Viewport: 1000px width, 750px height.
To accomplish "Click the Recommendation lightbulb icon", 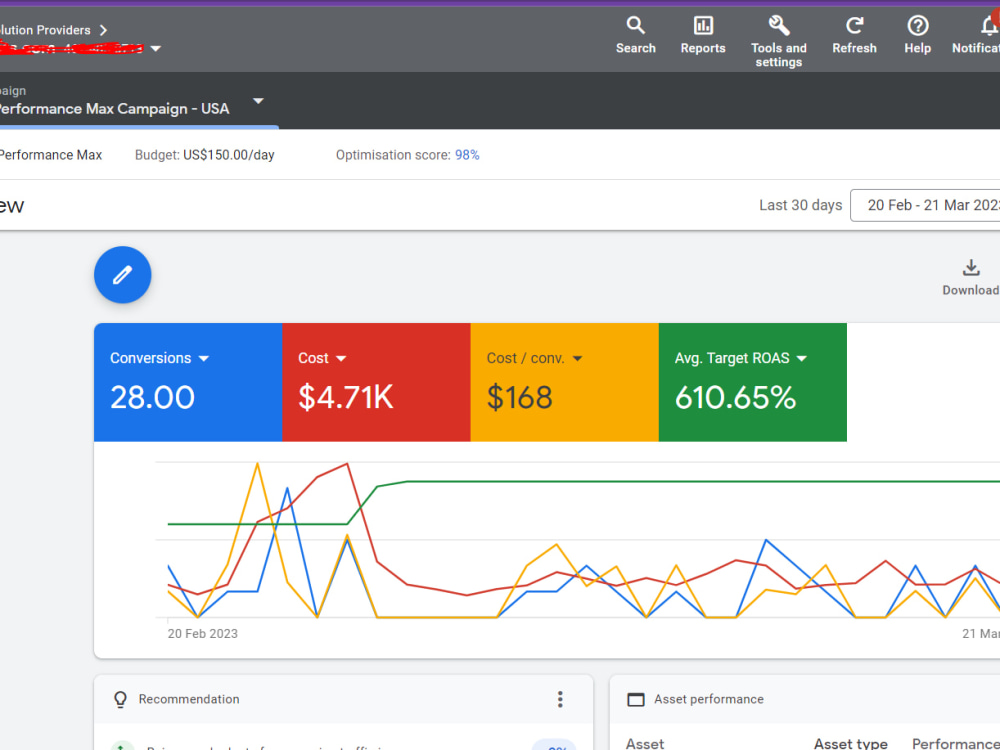I will coord(120,700).
